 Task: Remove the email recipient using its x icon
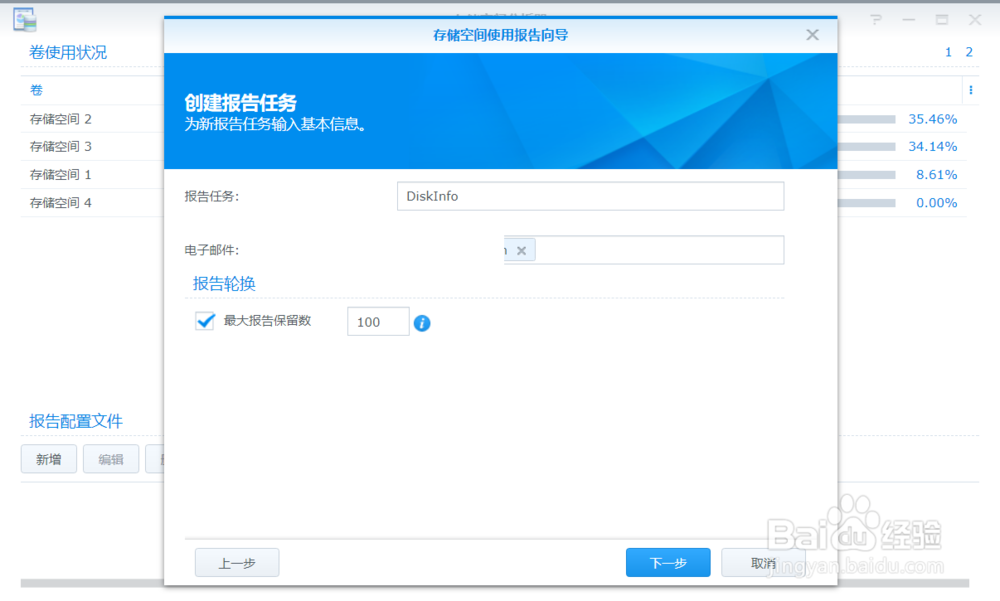coord(521,250)
